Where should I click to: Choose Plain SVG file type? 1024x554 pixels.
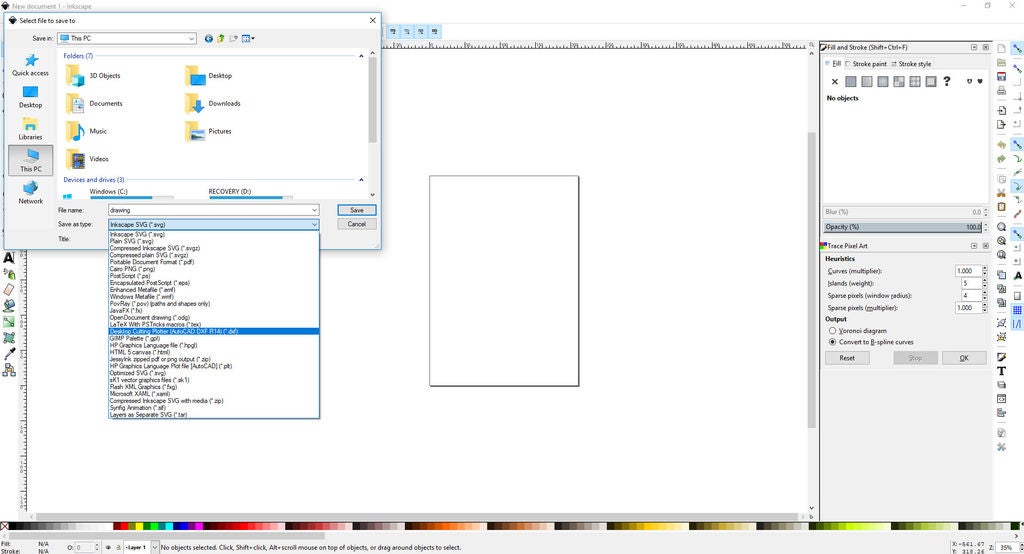[x=214, y=241]
